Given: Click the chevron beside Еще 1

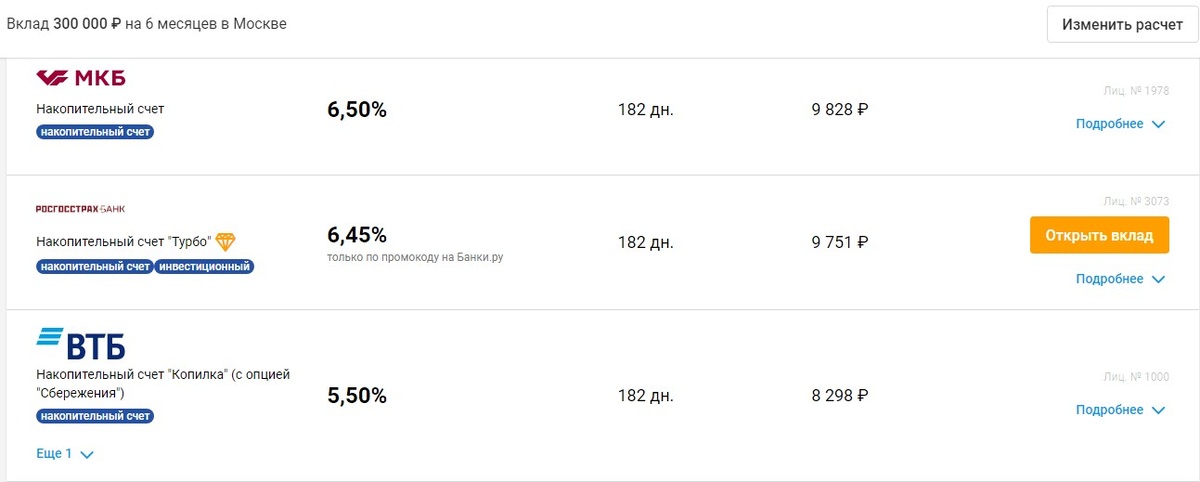Looking at the screenshot, I should coord(87,454).
